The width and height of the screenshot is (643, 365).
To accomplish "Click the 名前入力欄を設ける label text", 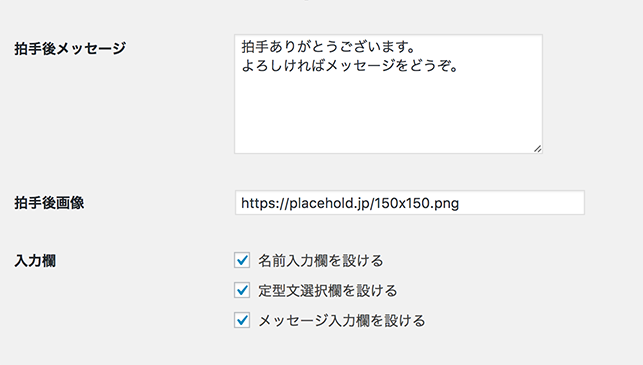I will pos(320,260).
